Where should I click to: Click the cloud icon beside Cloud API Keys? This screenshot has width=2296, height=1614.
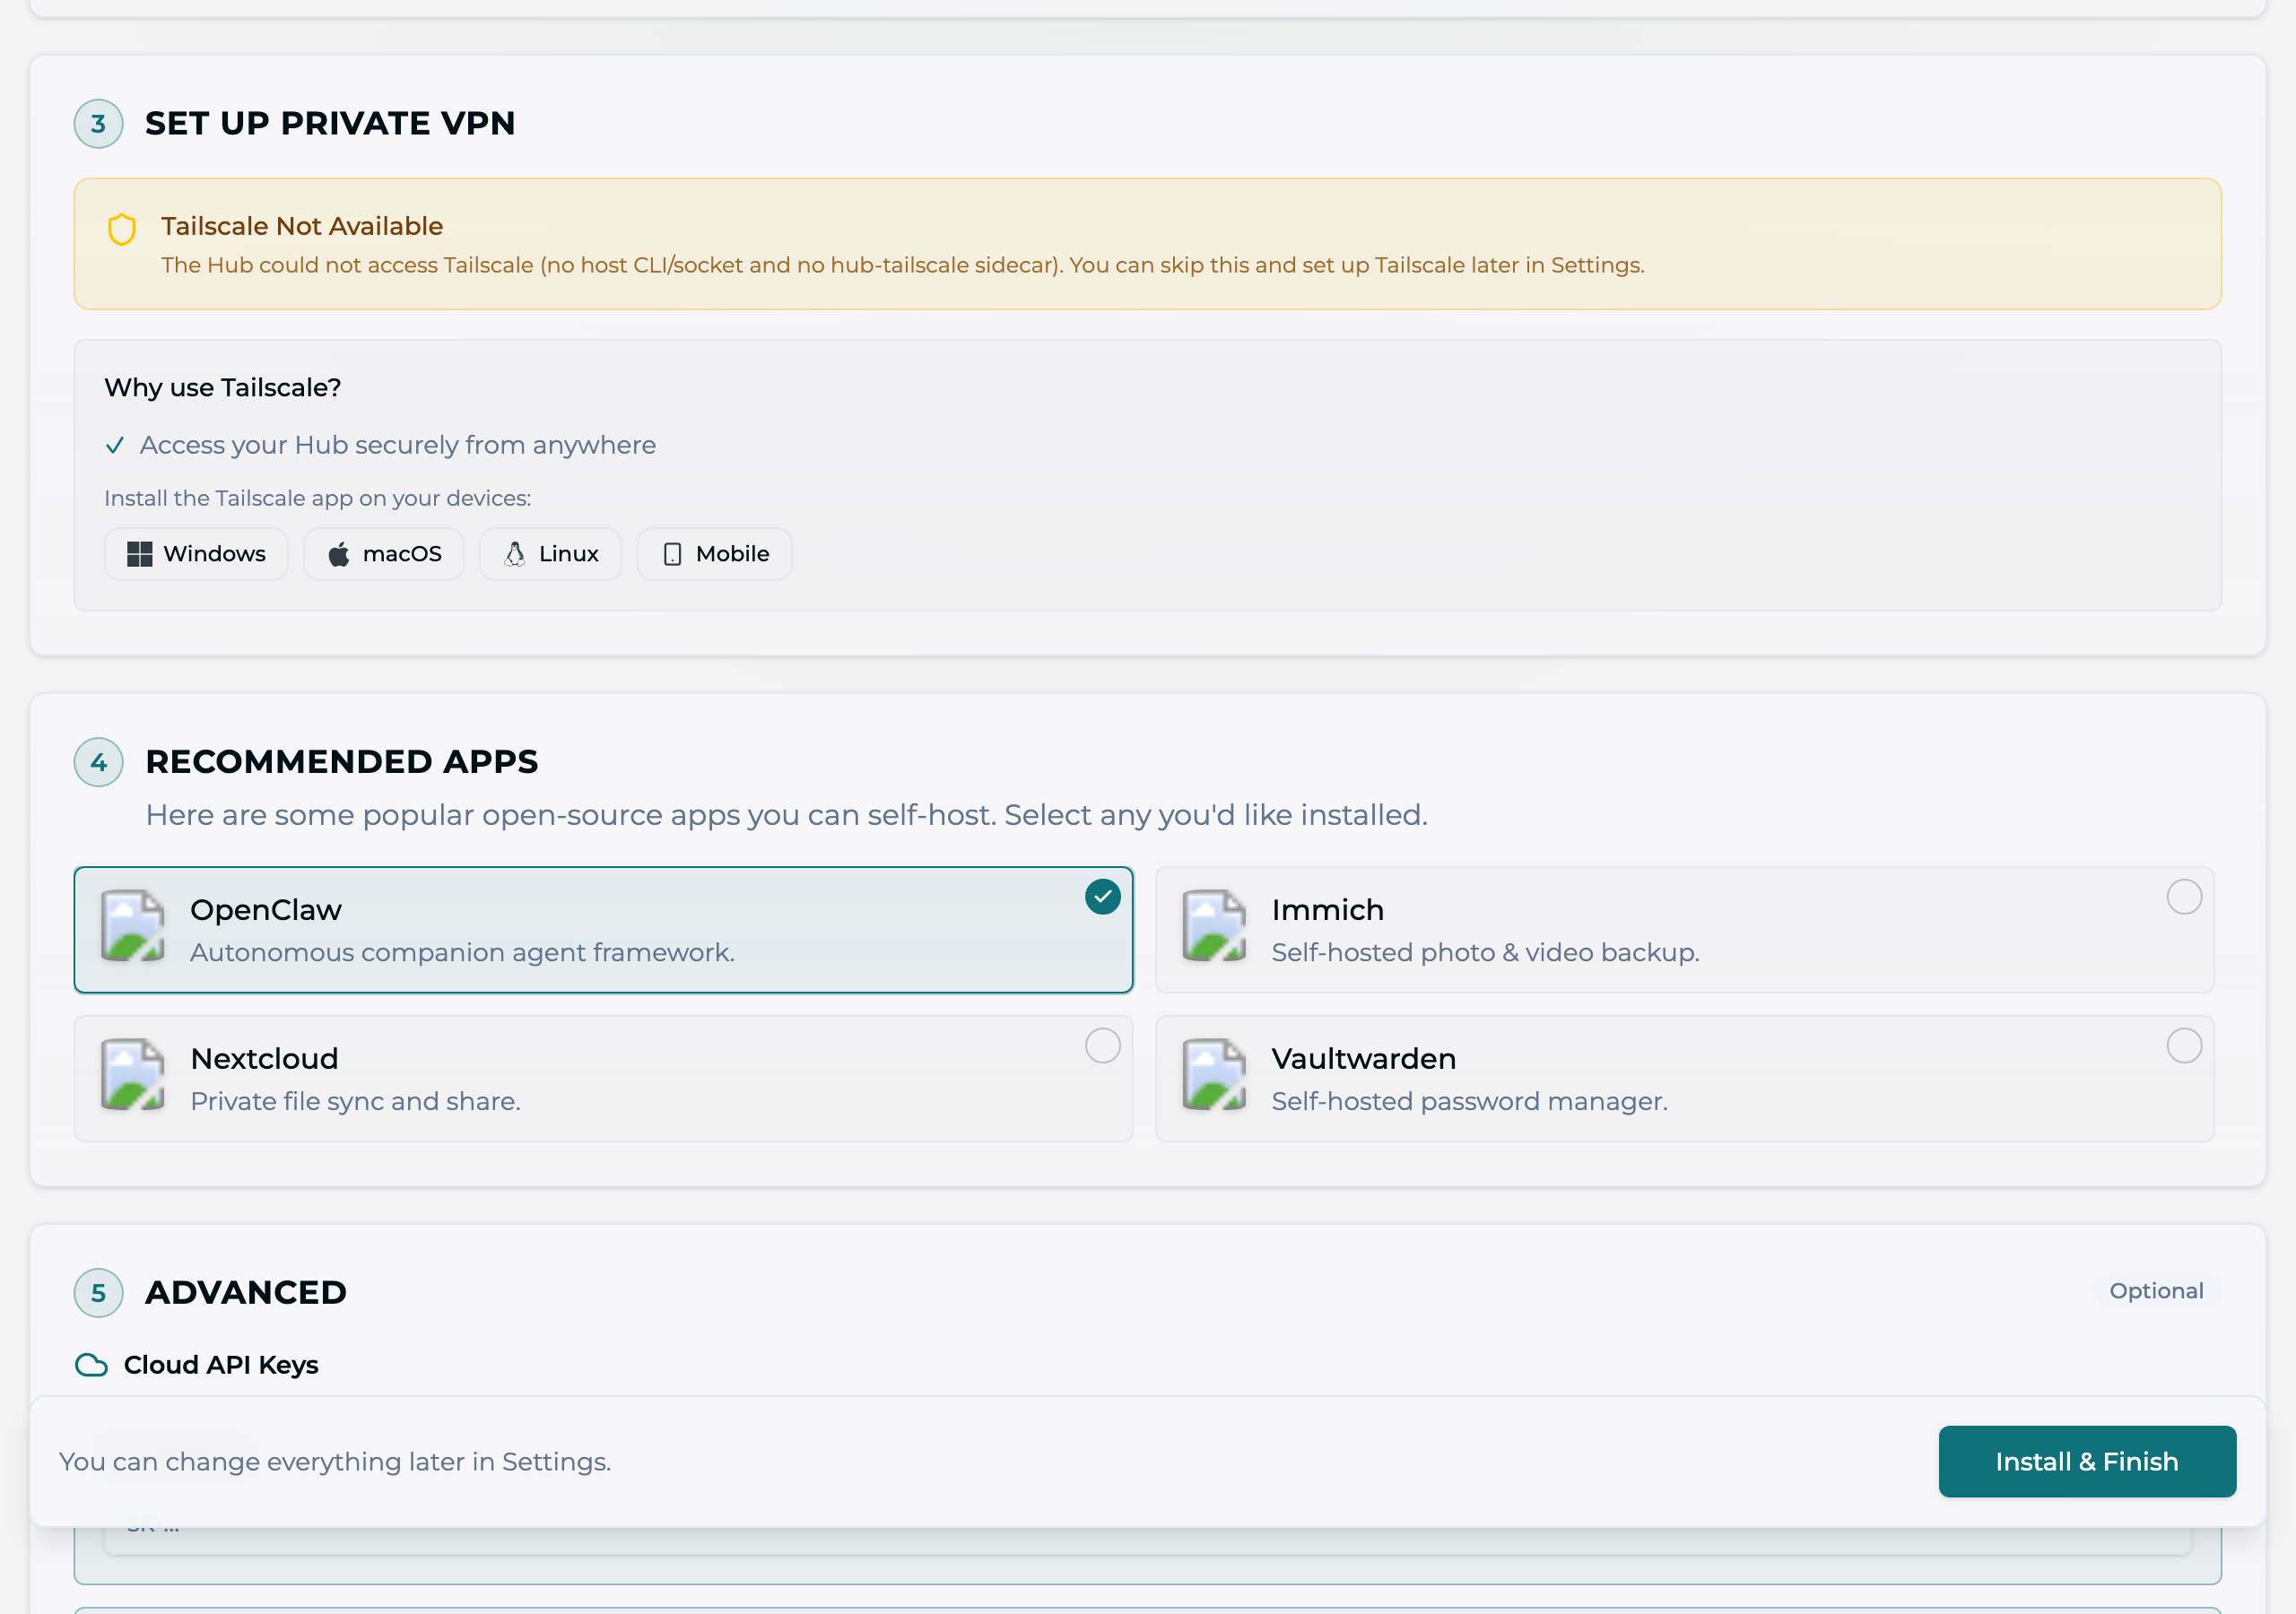pyautogui.click(x=92, y=1365)
